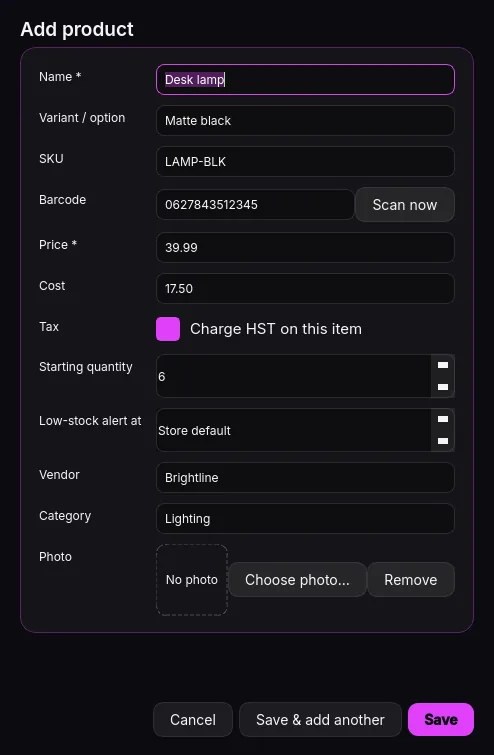Open the Choose photo file picker
The image size is (494, 755).
coord(297,580)
